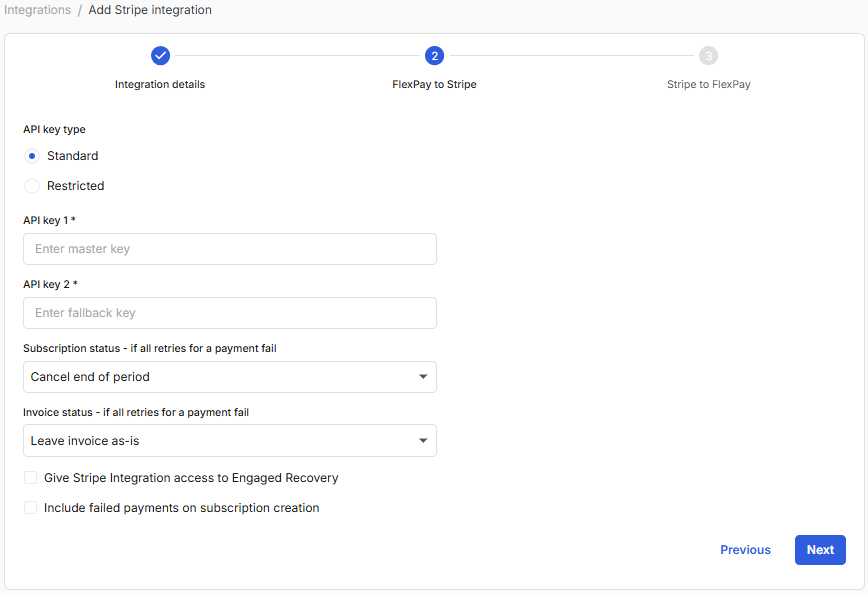This screenshot has height=593, width=868.
Task: Select the Restricted API key type
Action: point(32,186)
